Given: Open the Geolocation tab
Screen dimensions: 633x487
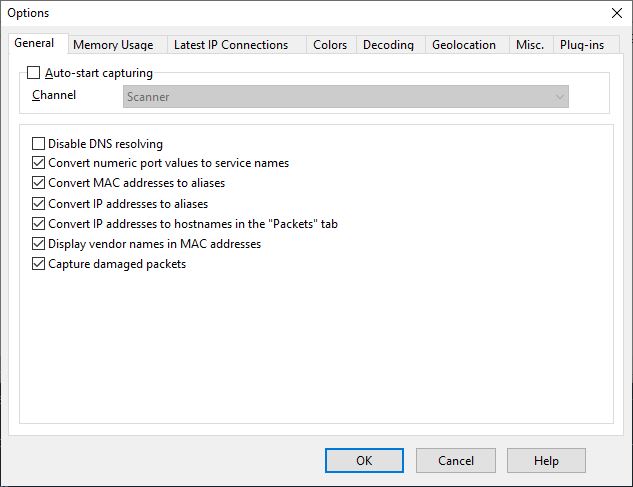Looking at the screenshot, I should point(464,45).
